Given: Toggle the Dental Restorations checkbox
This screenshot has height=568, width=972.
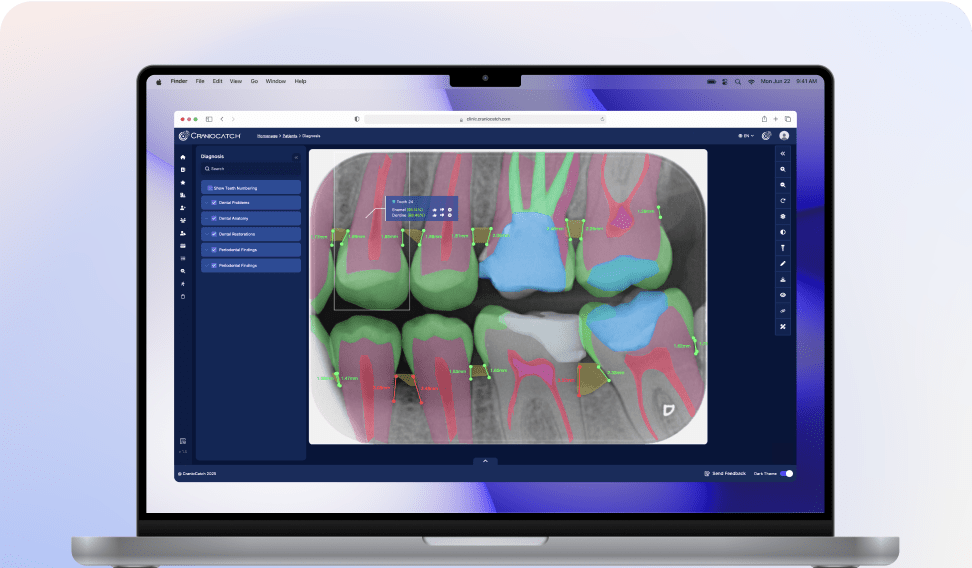Looking at the screenshot, I should click(x=214, y=234).
